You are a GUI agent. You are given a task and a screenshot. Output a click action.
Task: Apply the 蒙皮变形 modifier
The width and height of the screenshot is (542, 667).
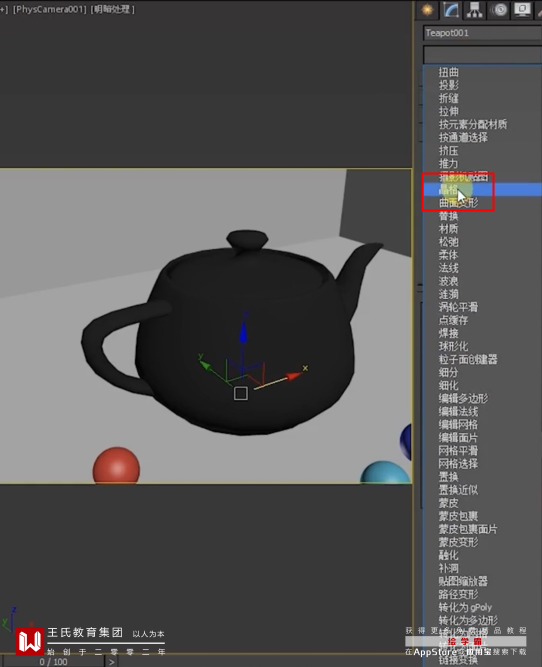tap(458, 542)
